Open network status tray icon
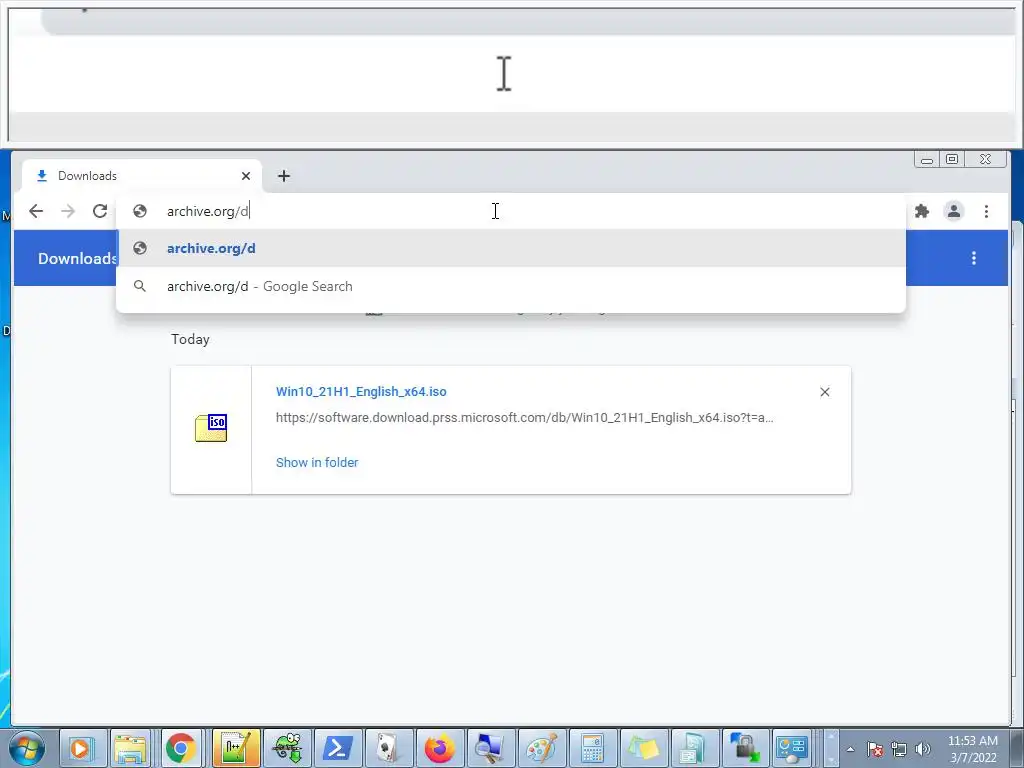Viewport: 1024px width, 768px height. coord(899,749)
